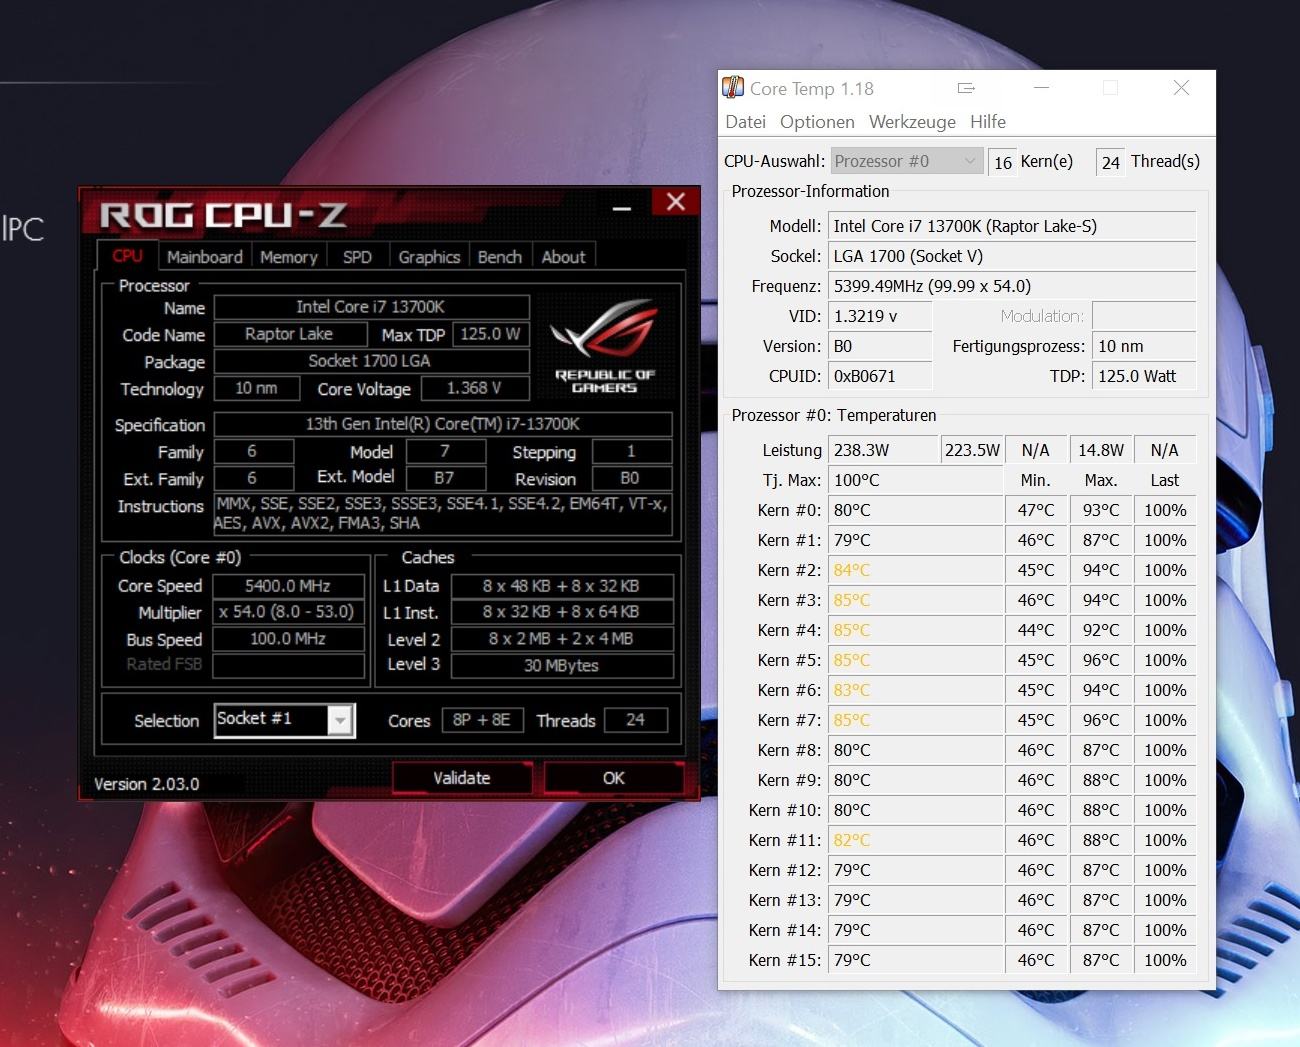Close the Core Temp window
Viewport: 1300px width, 1047px height.
1181,88
